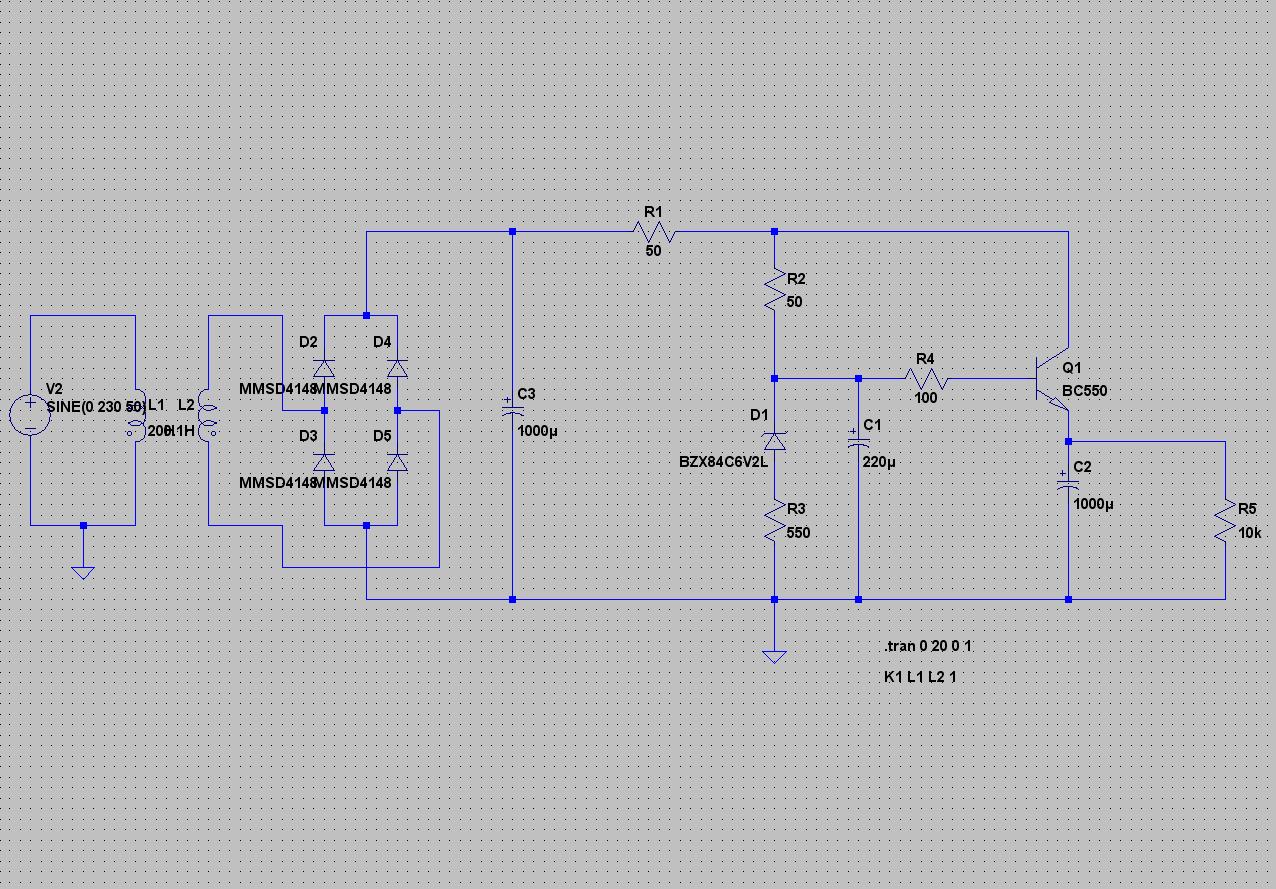
Task: Click the D3 diode symbol
Action: [x=324, y=462]
